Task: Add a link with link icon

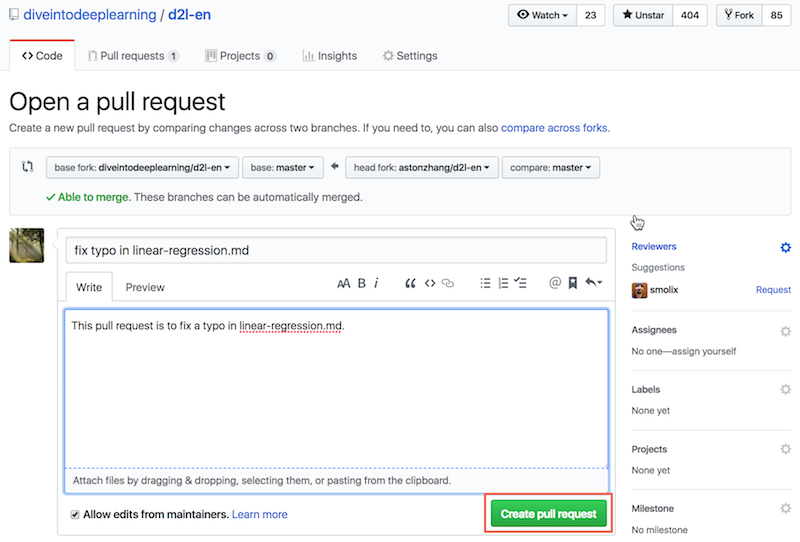Action: pos(447,283)
